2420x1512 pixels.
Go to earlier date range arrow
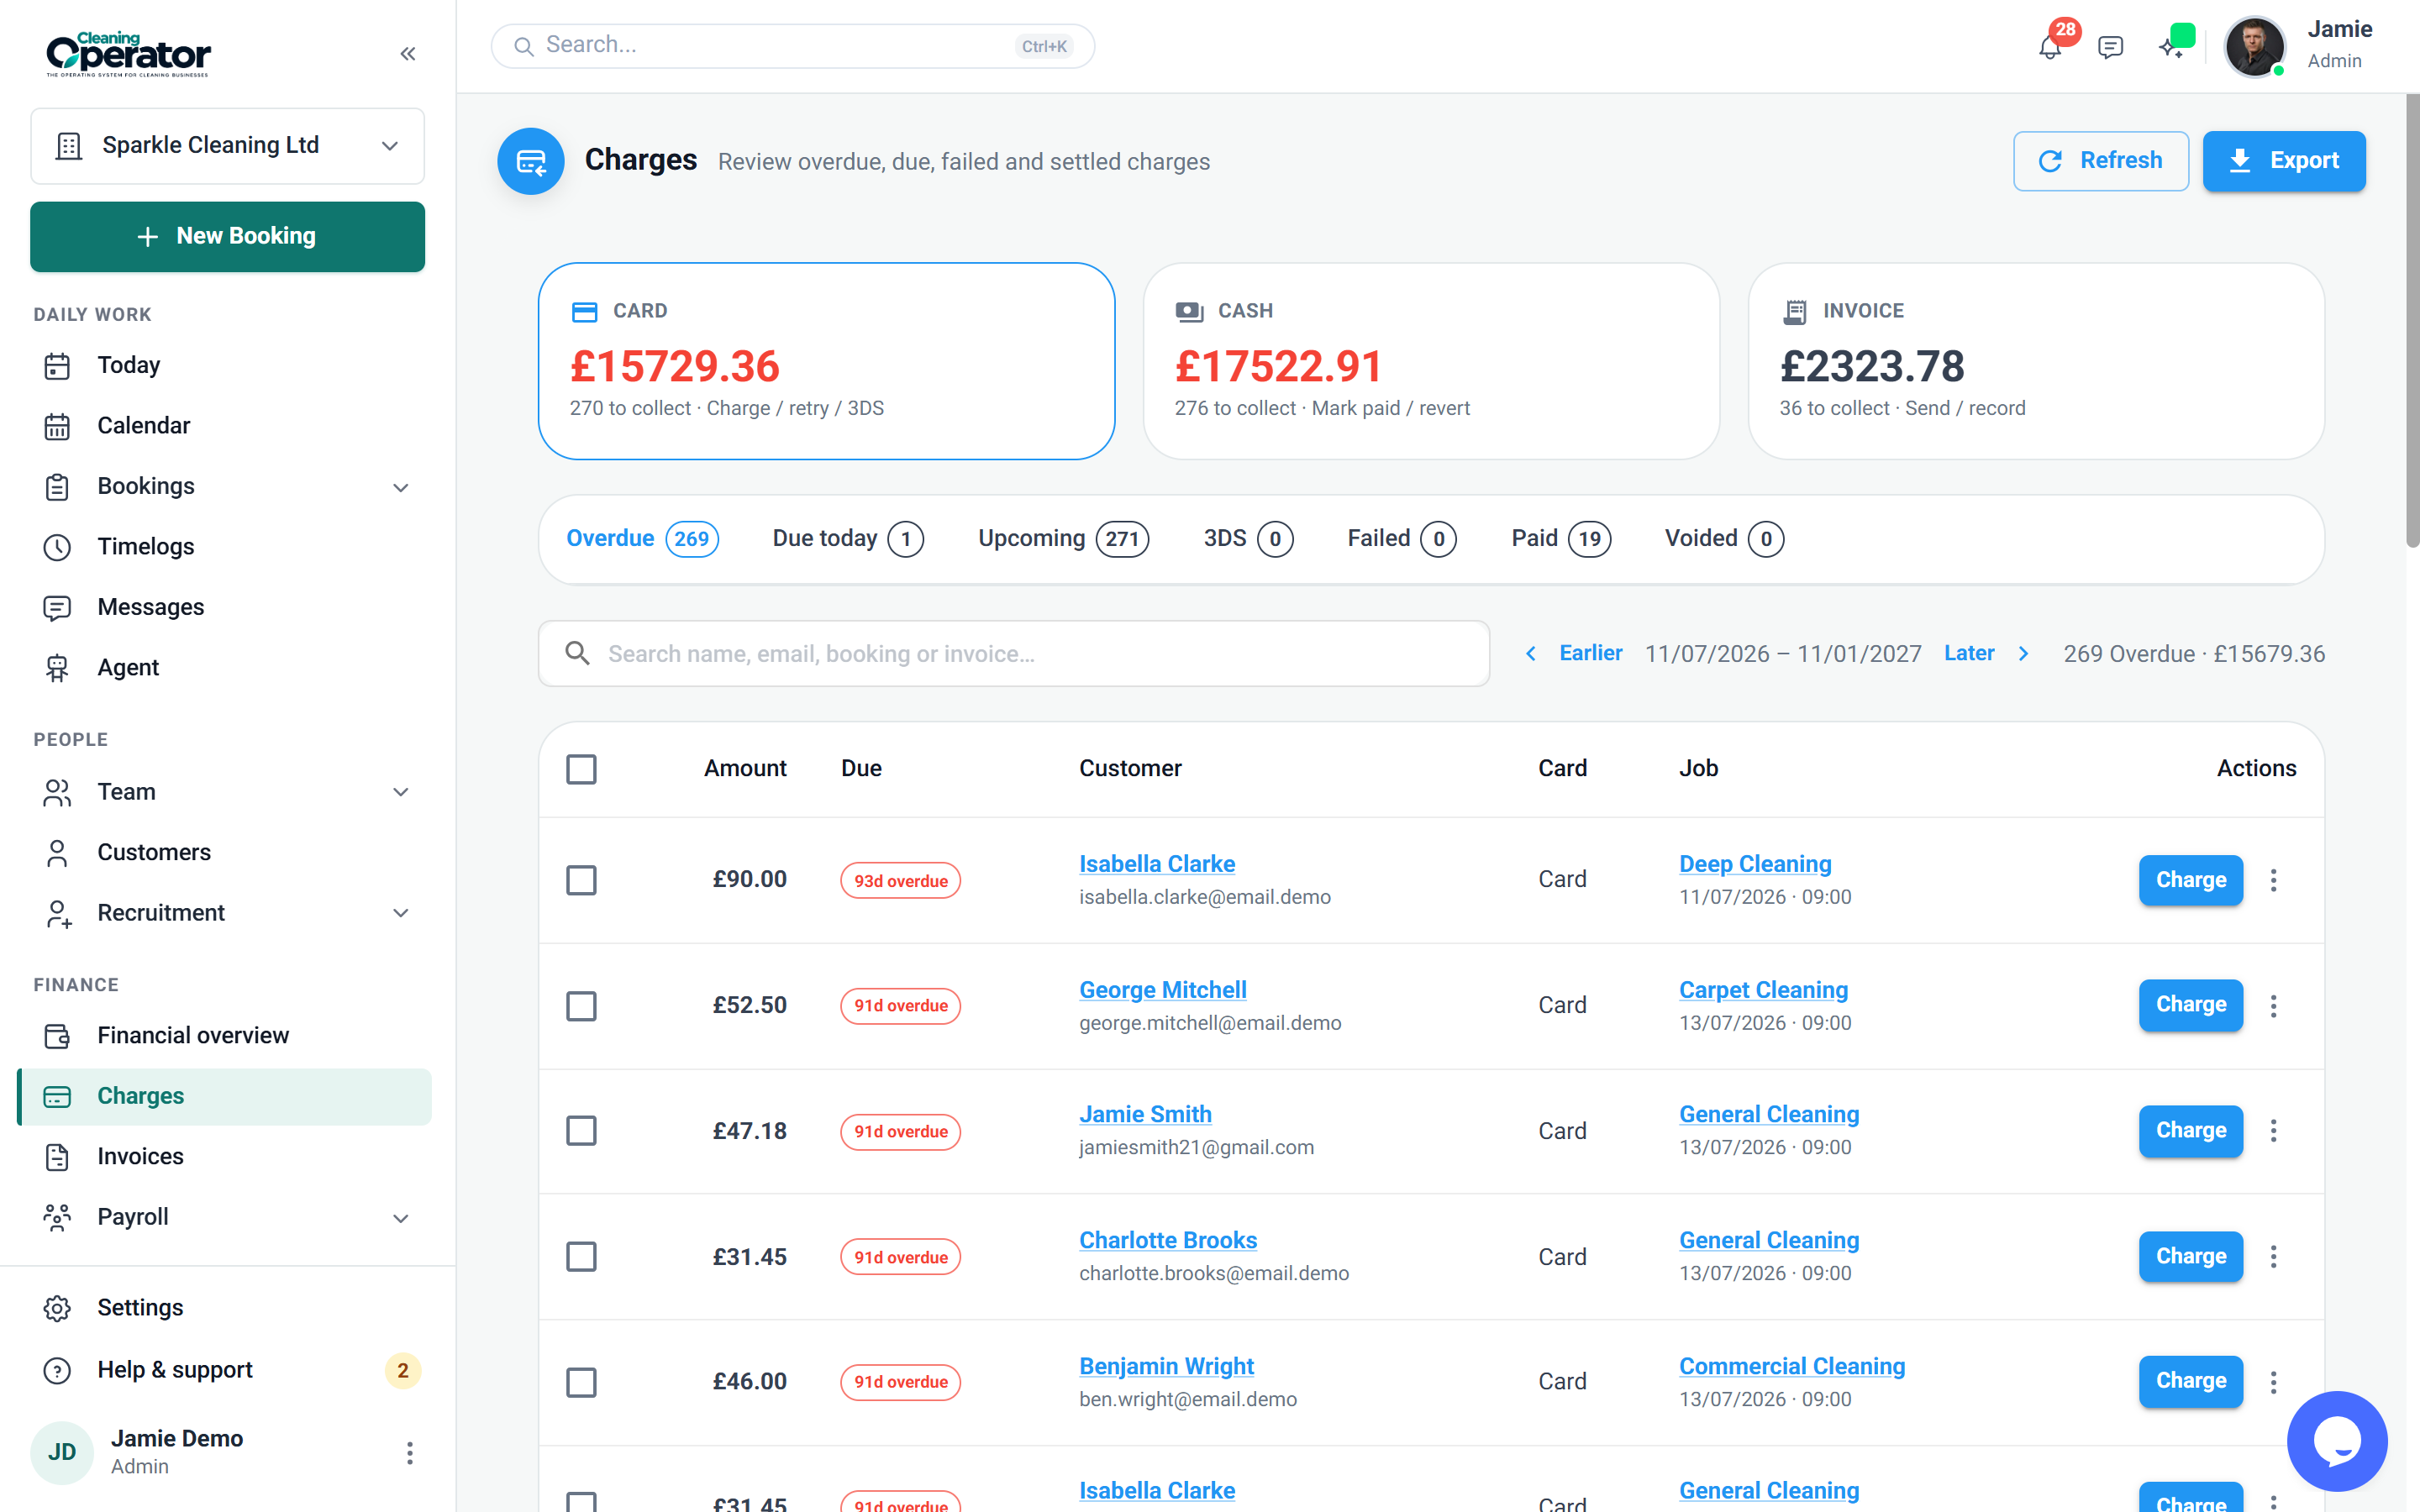click(1530, 654)
